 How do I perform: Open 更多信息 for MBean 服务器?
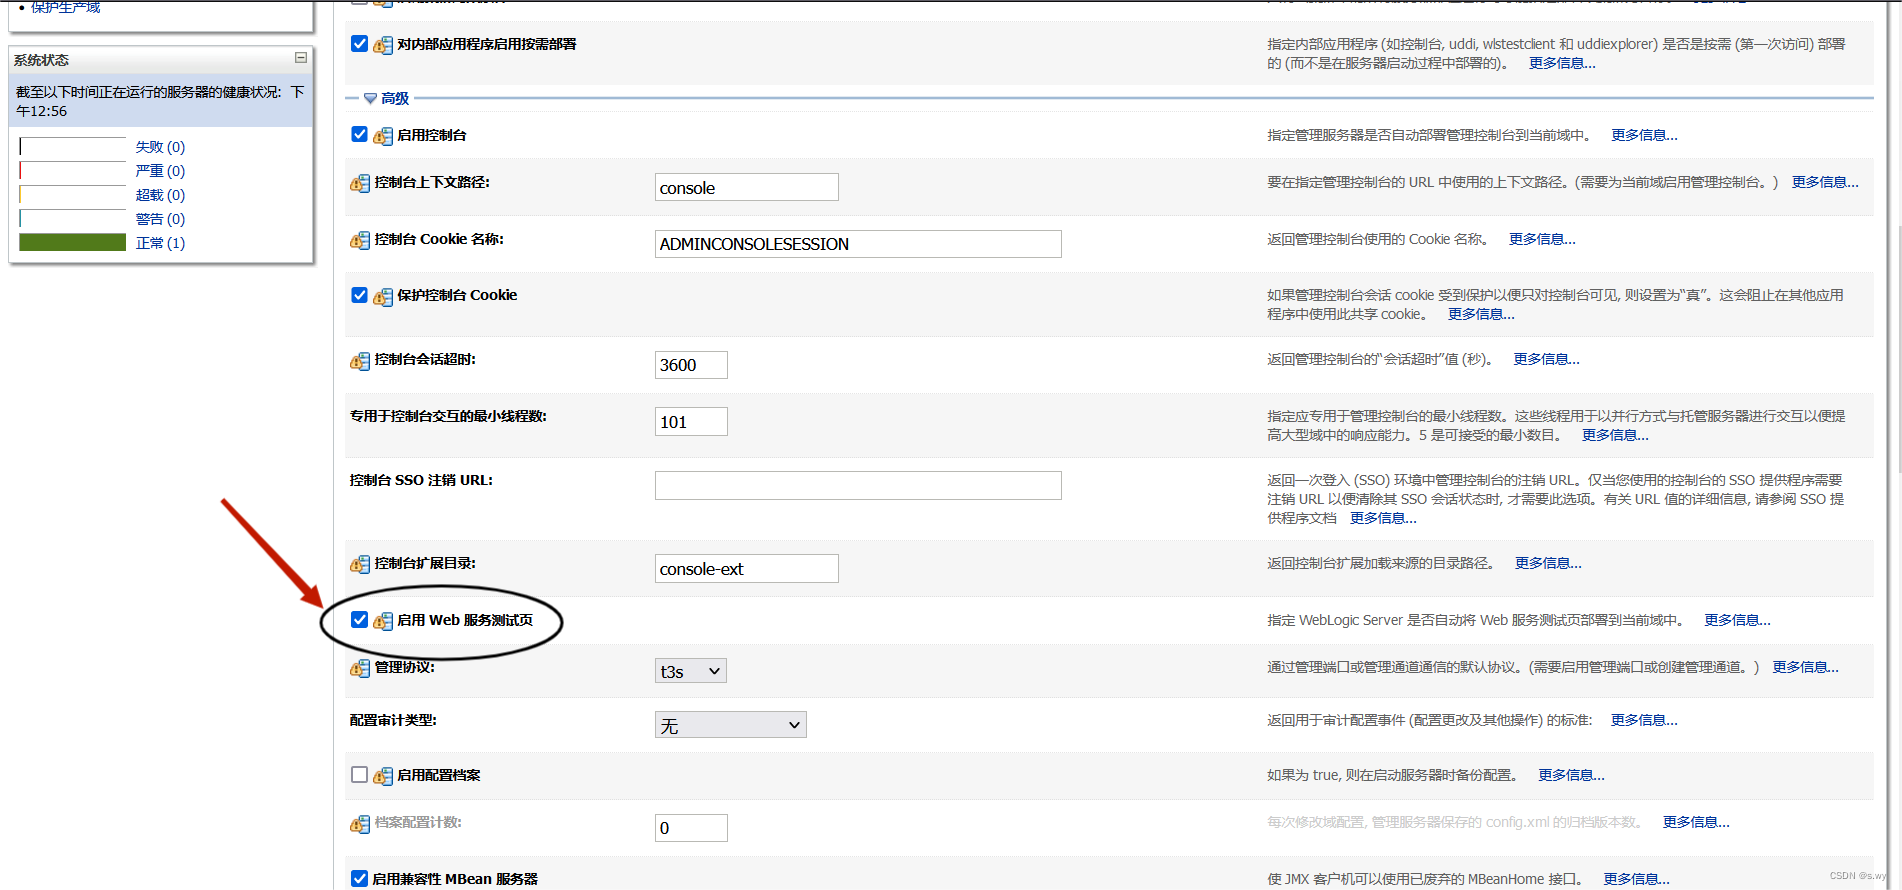pyautogui.click(x=1636, y=879)
